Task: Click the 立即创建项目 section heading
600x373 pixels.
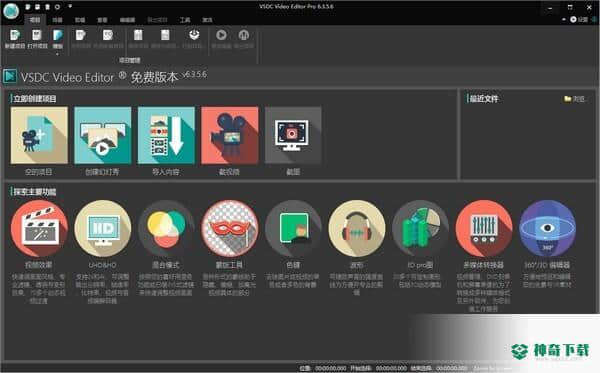Action: click(x=35, y=99)
